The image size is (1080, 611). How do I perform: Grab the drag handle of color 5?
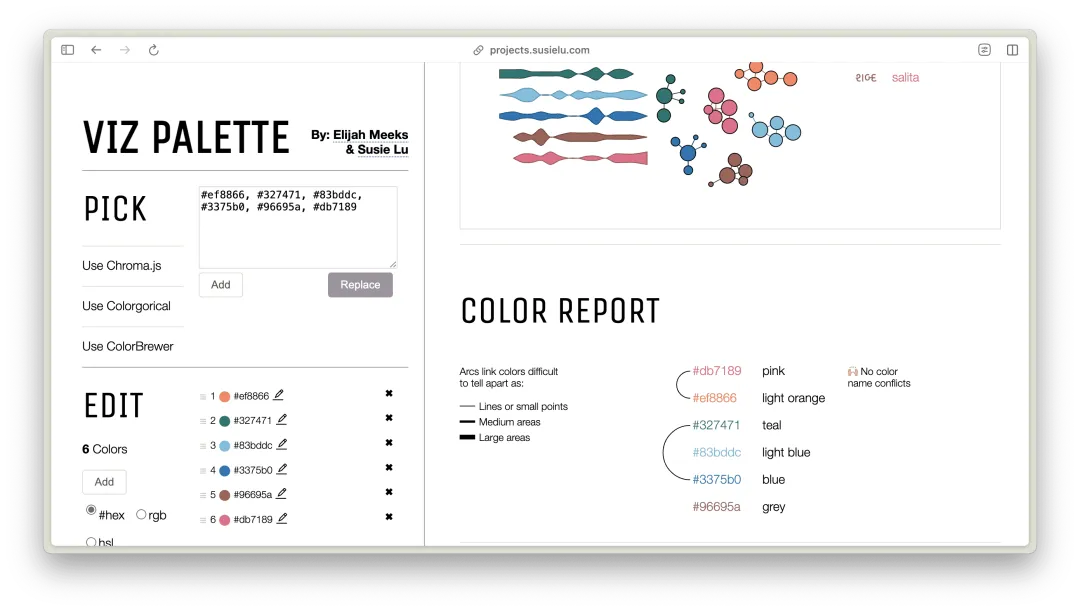[203, 495]
